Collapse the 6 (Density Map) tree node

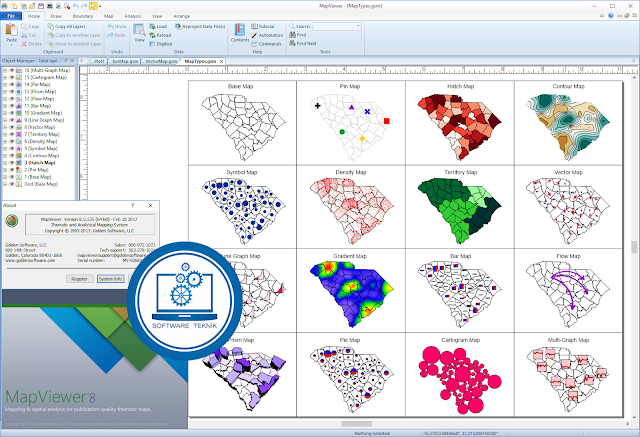coord(5,142)
